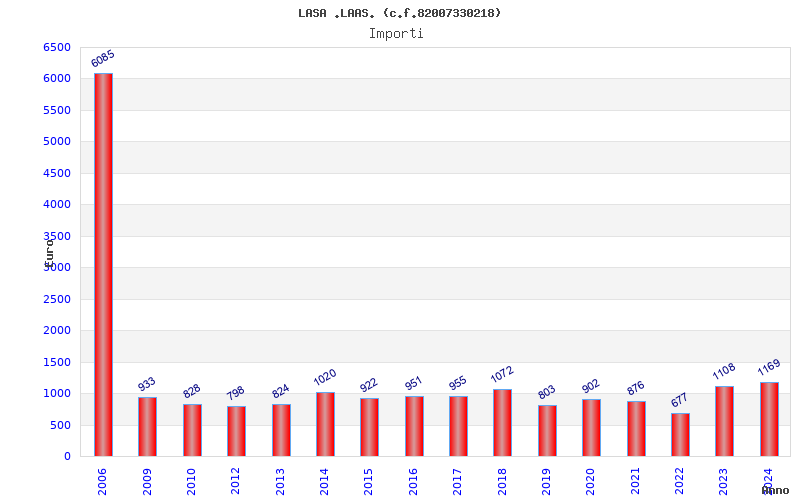Click the 2022 bar valued 677

point(680,435)
